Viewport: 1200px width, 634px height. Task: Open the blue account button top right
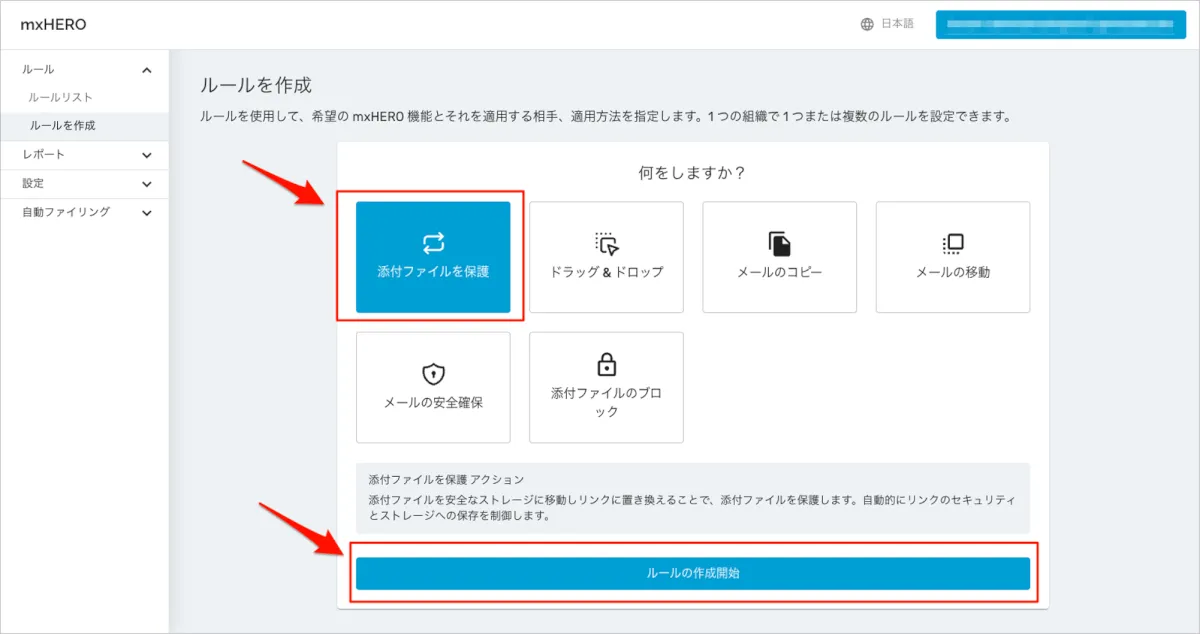point(1060,24)
